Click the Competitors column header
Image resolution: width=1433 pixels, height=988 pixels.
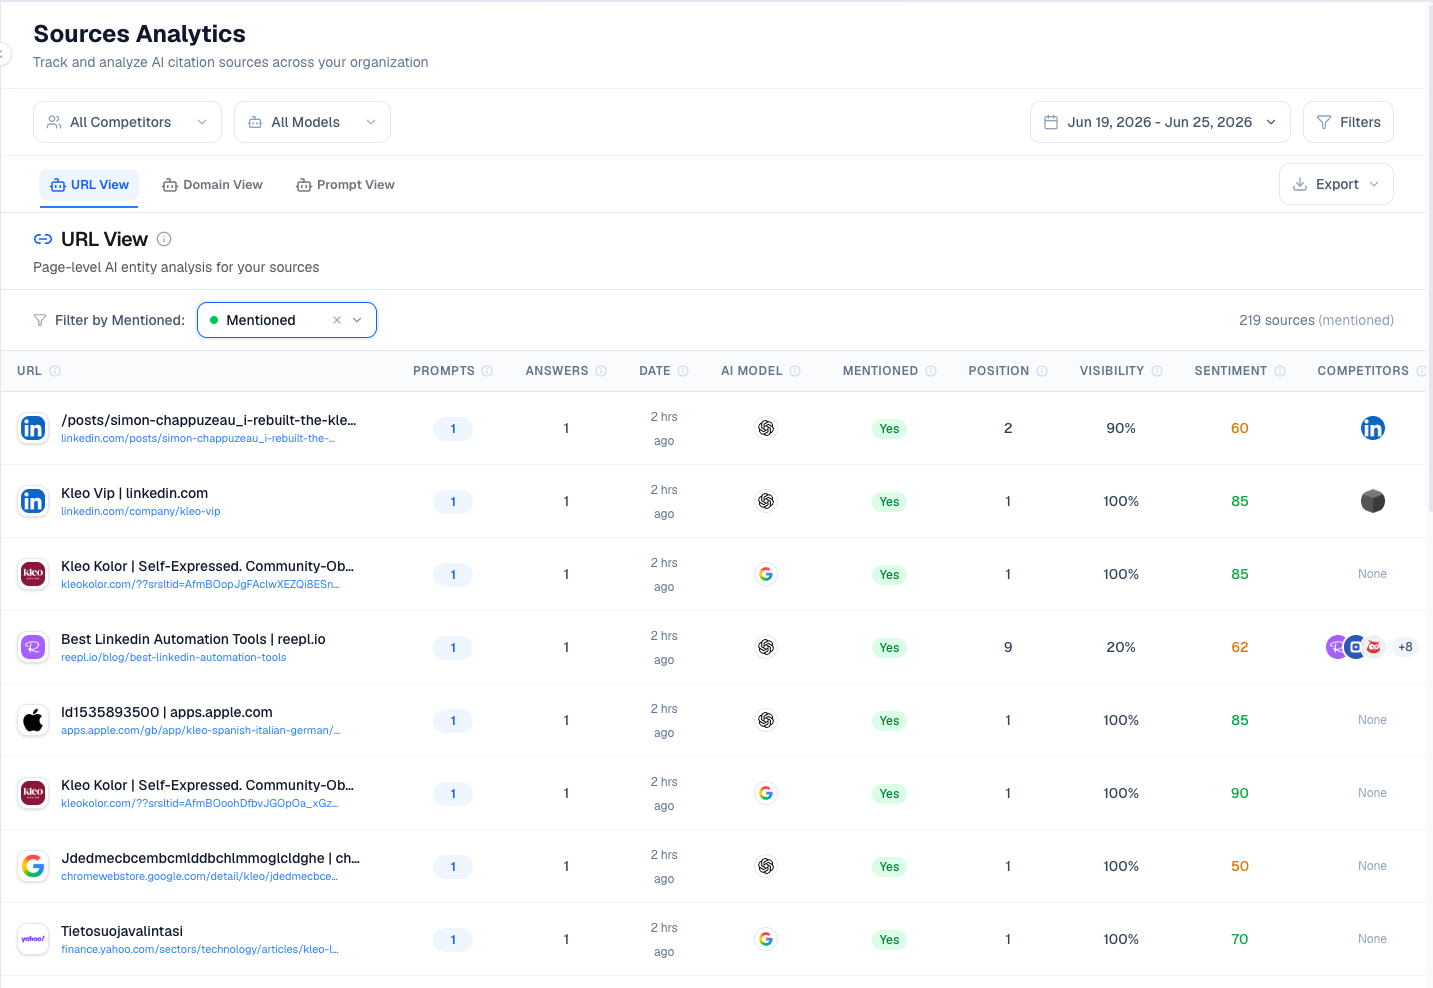1363,371
